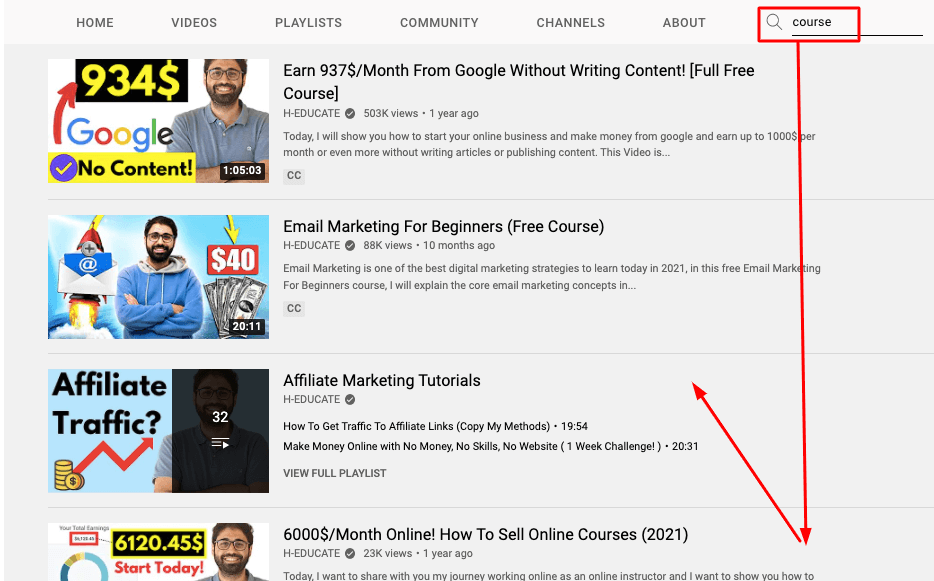
Task: Click '23K views' text
Action: [x=388, y=554]
